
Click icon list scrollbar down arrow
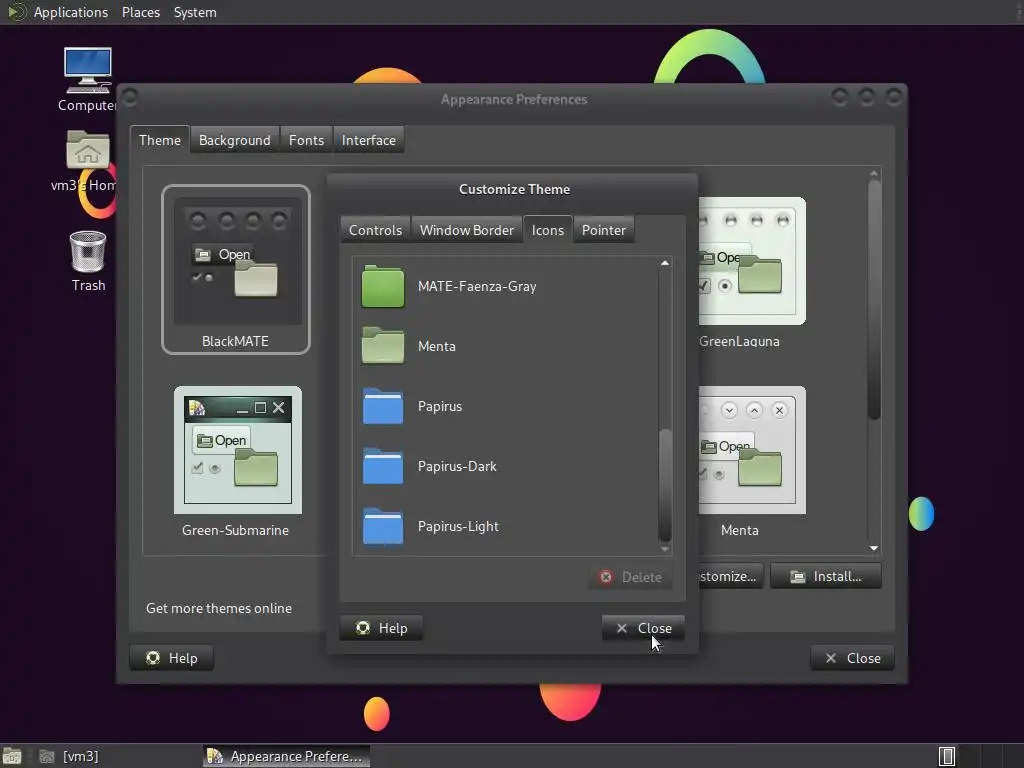pyautogui.click(x=665, y=549)
